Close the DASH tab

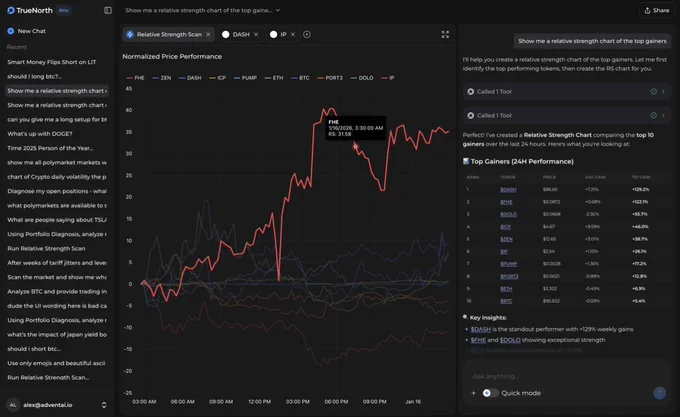point(256,34)
